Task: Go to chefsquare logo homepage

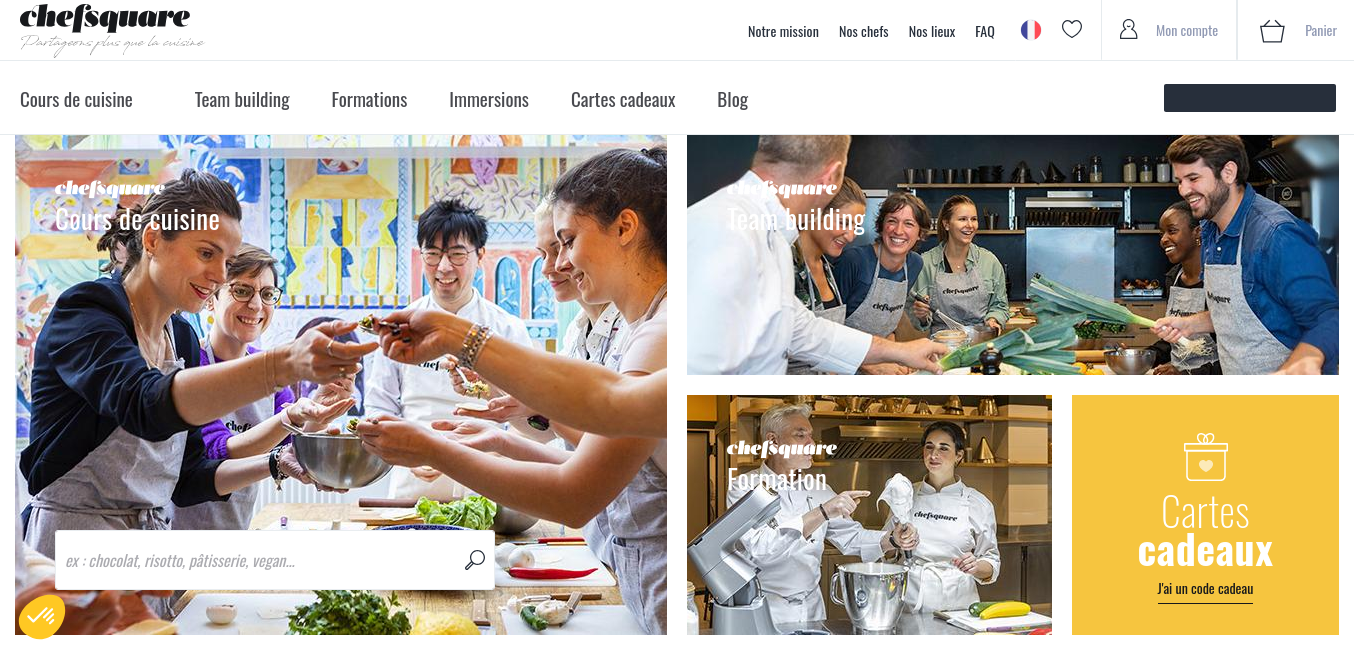Action: (111, 29)
